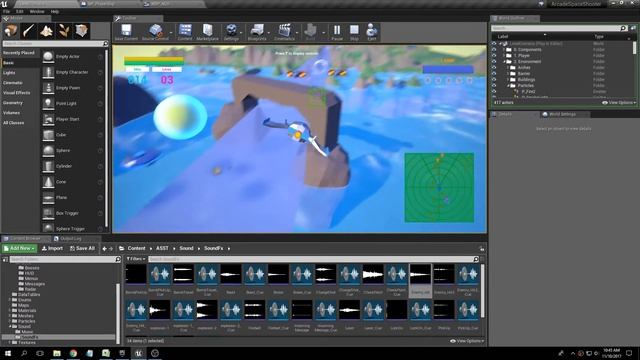Image resolution: width=640 pixels, height=360 pixels.
Task: Open Chrome from the taskbar
Action: 73,353
